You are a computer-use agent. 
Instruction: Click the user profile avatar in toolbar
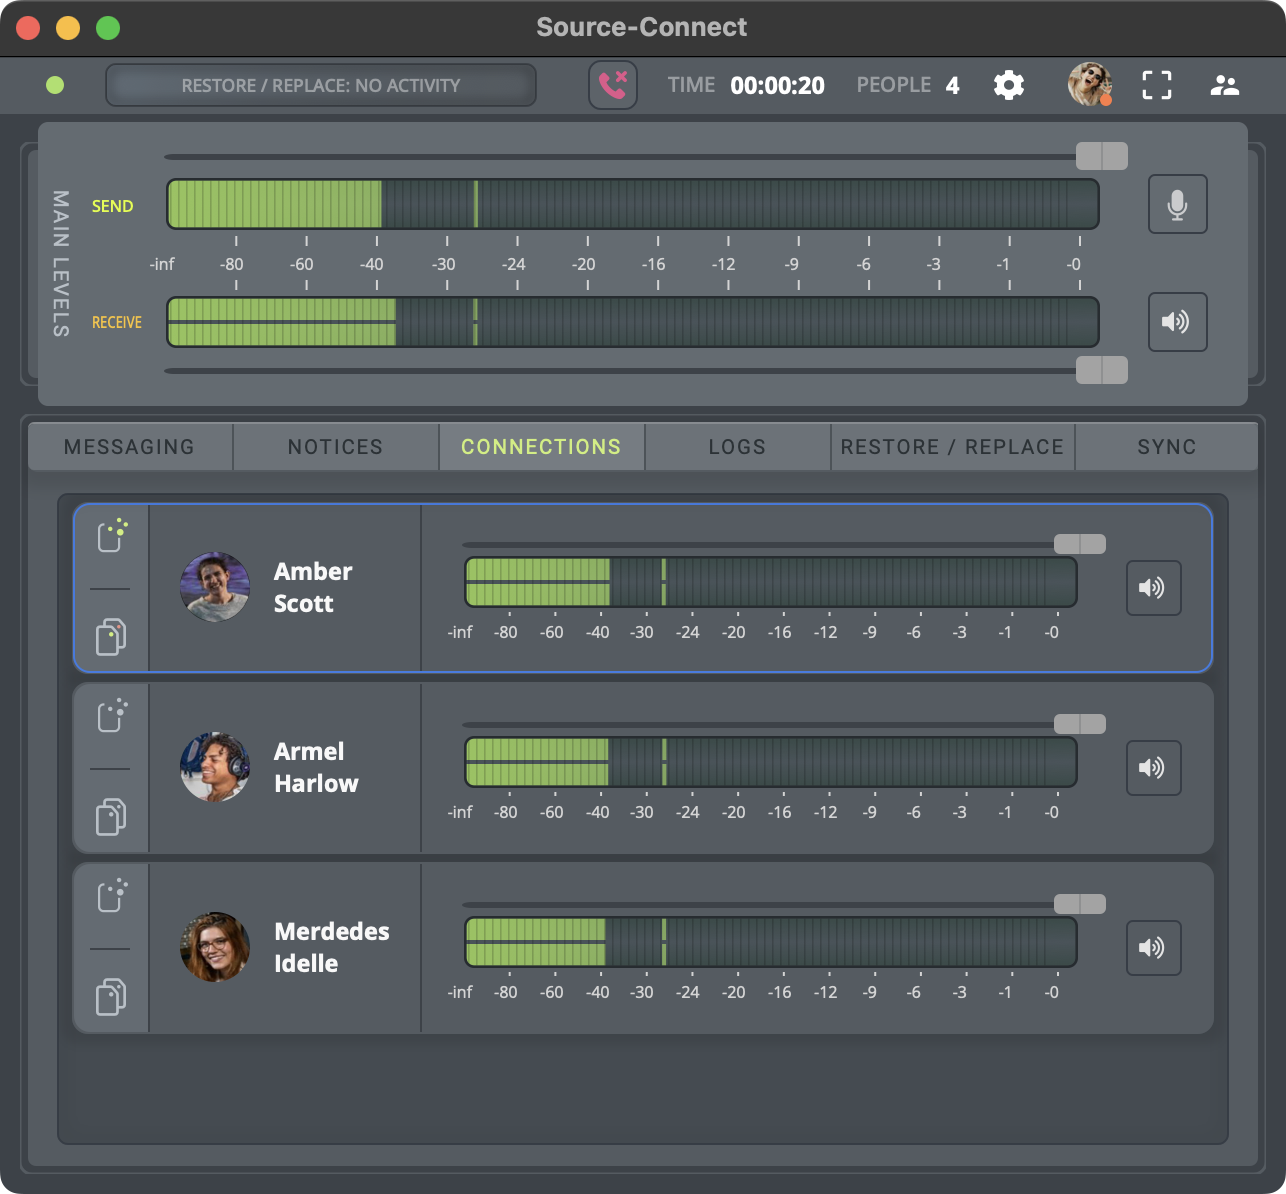pos(1089,84)
